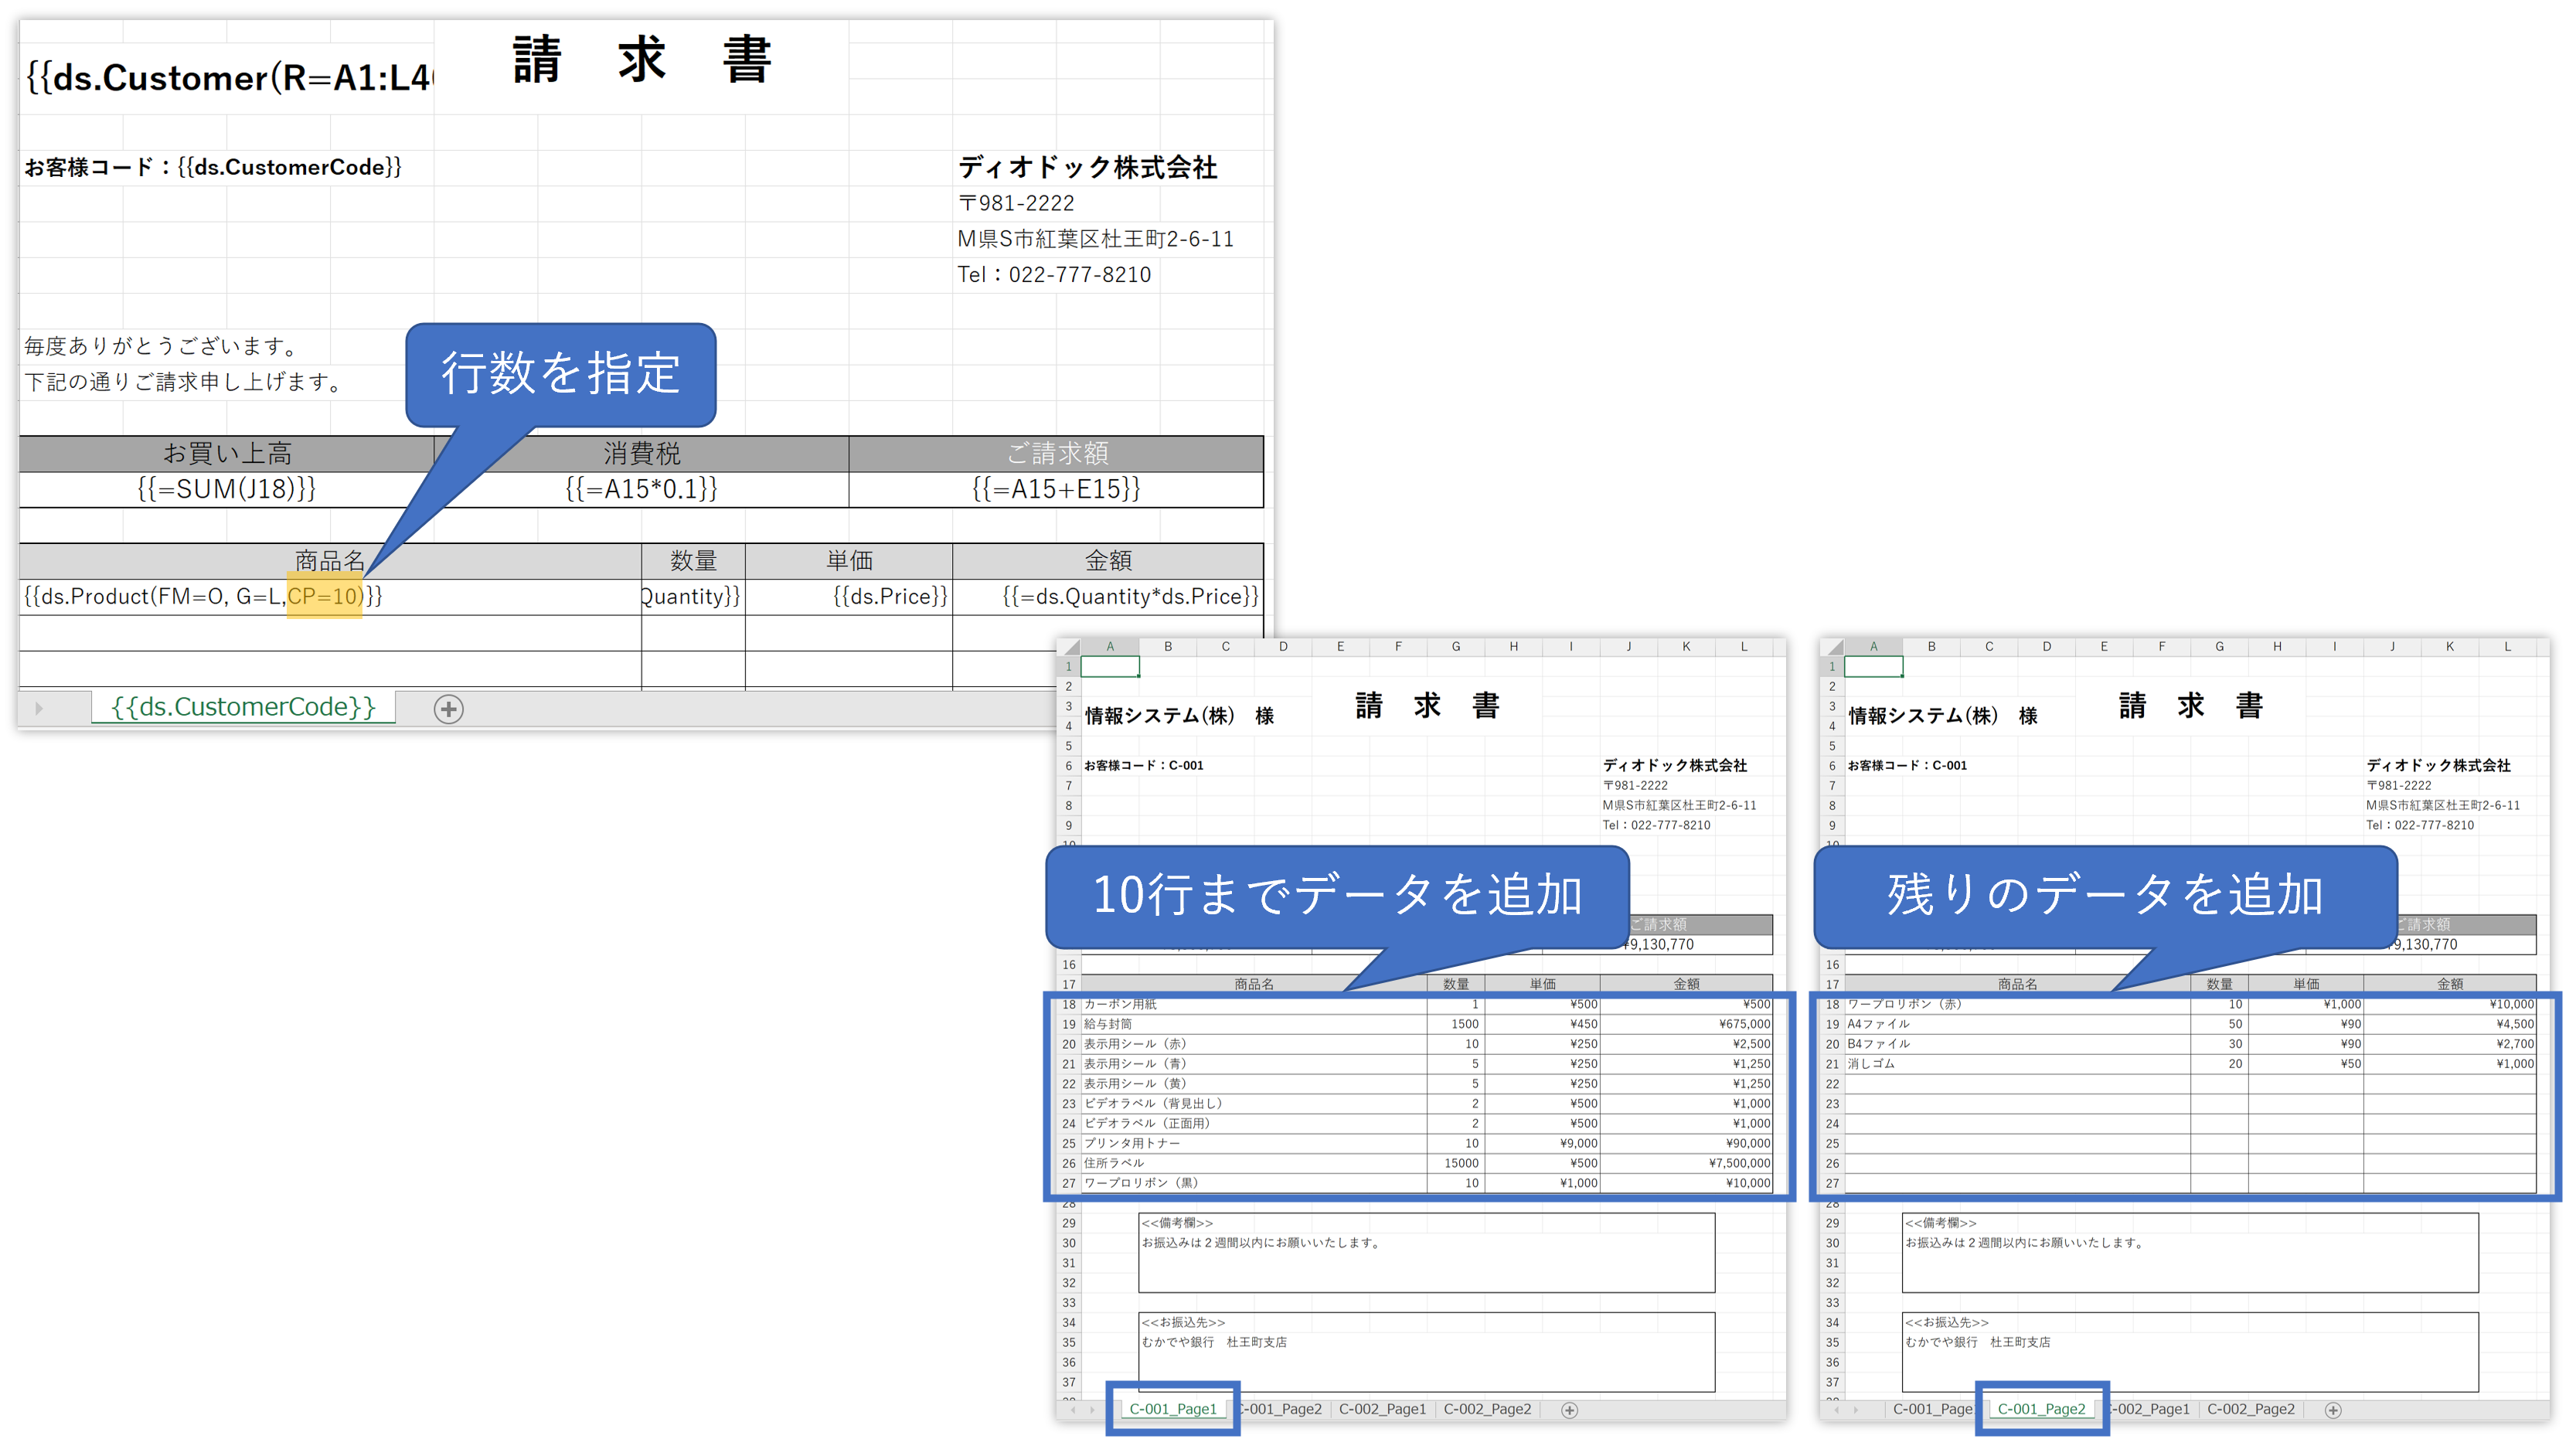Select row 34 header in the right workbook
This screenshot has height=1446, width=2576.
click(x=1832, y=1322)
